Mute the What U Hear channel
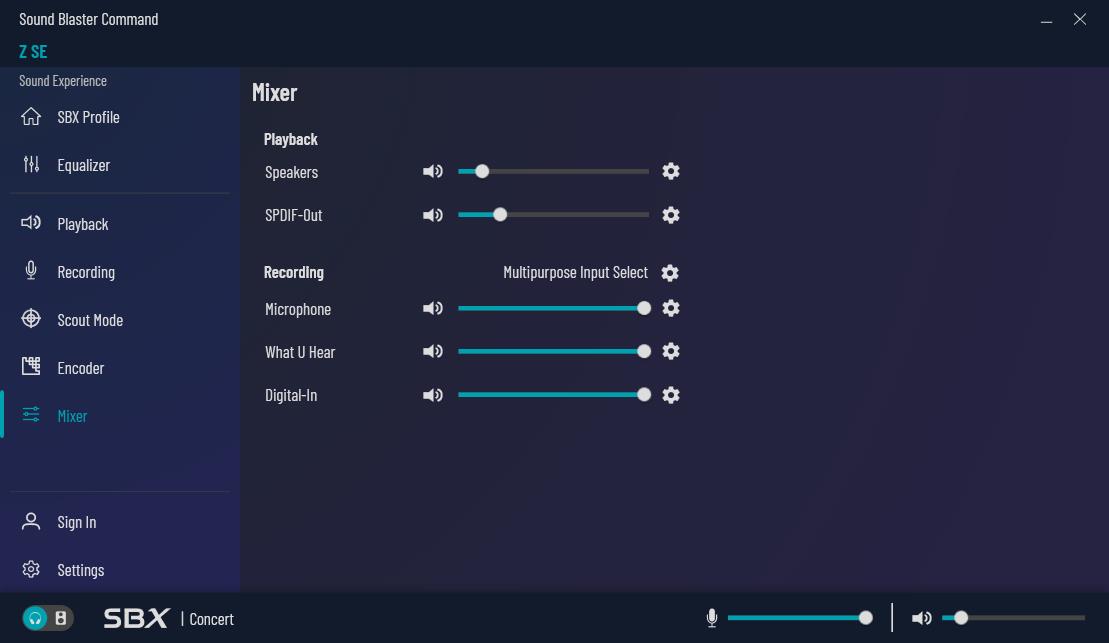 coord(433,351)
